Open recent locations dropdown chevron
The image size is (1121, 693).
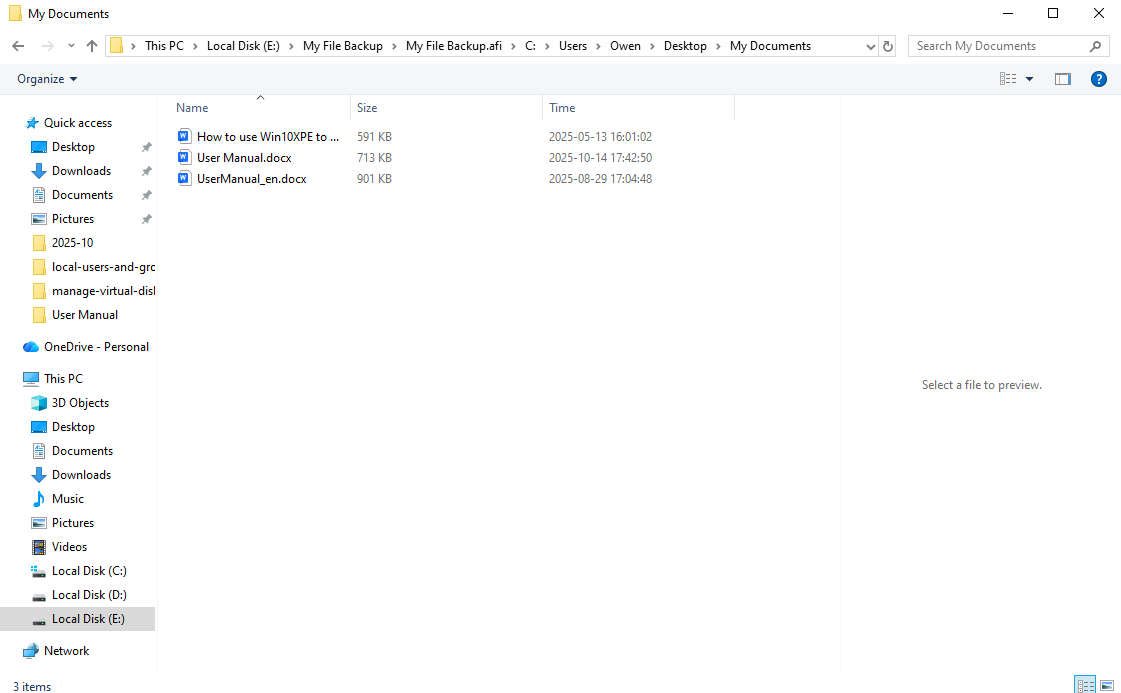tap(71, 46)
